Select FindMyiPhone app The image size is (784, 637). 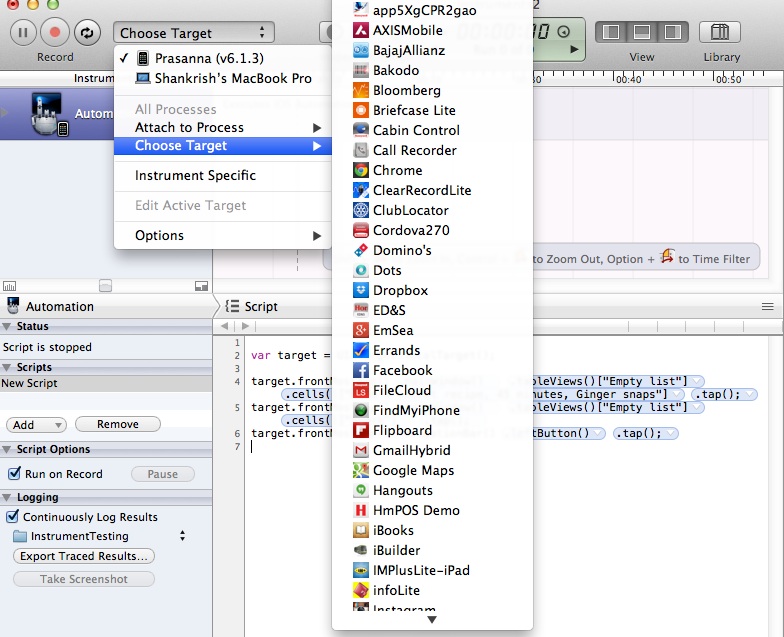click(x=432, y=410)
